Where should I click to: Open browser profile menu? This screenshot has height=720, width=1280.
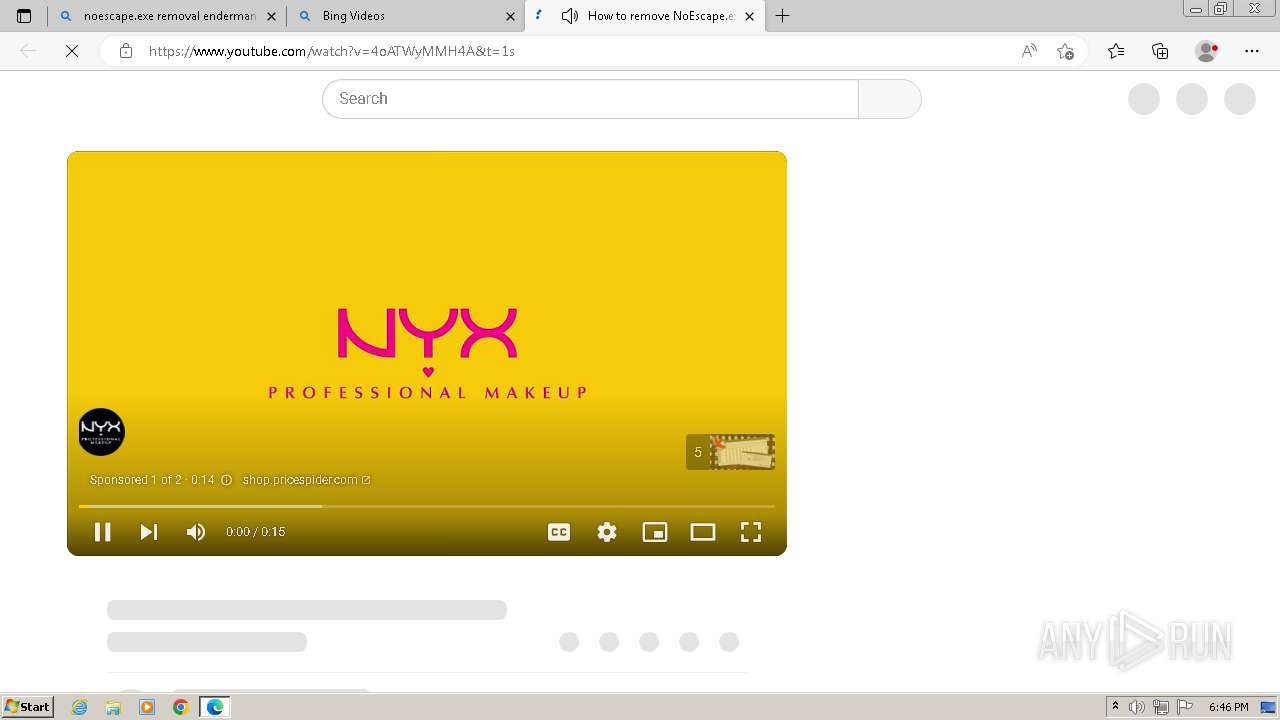(x=1207, y=51)
